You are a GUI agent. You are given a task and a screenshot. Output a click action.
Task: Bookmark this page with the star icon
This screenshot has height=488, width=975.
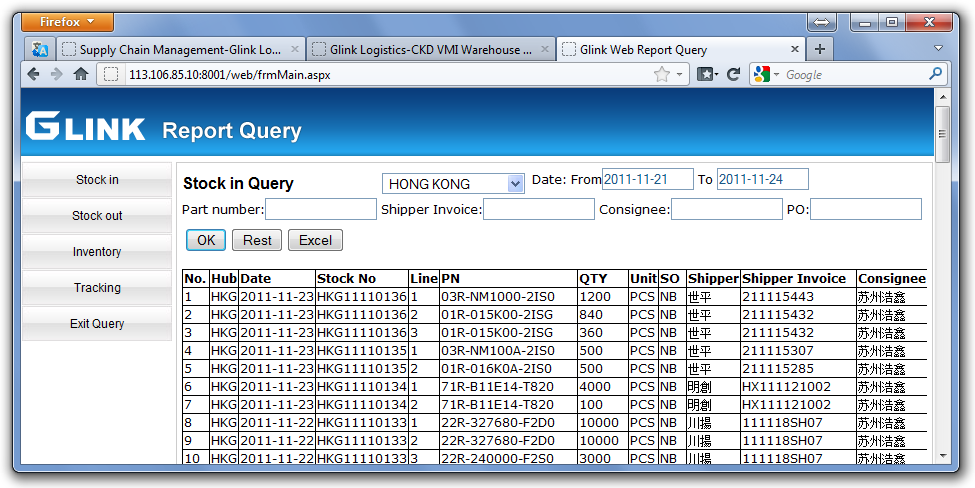(x=661, y=74)
